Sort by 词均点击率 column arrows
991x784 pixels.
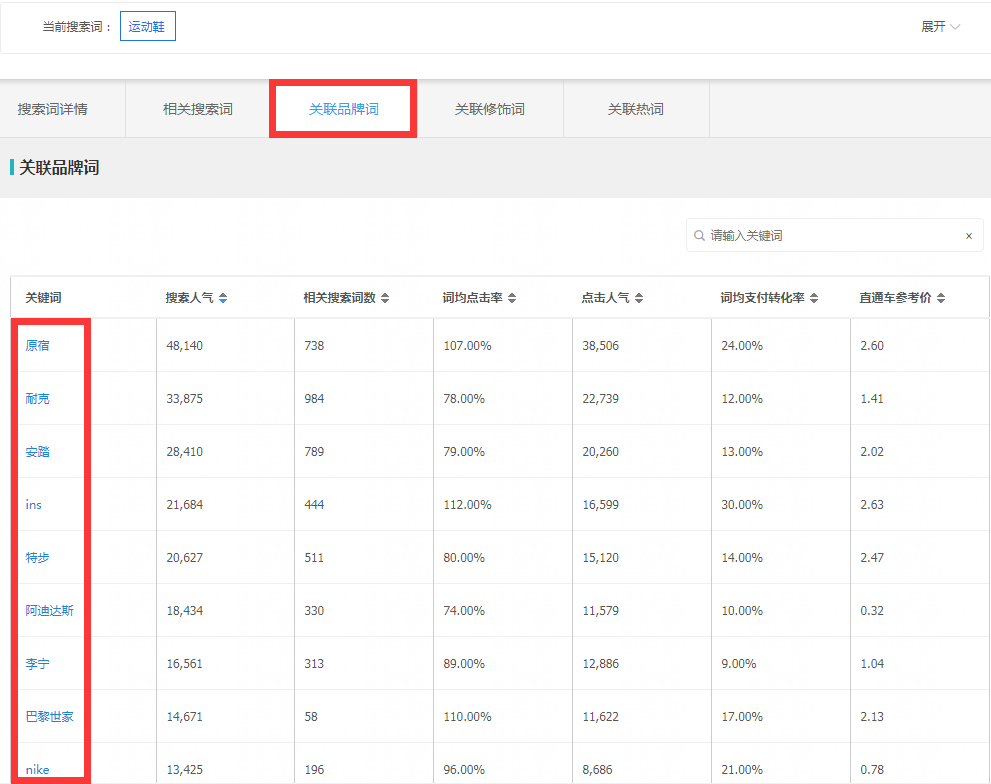coord(512,298)
